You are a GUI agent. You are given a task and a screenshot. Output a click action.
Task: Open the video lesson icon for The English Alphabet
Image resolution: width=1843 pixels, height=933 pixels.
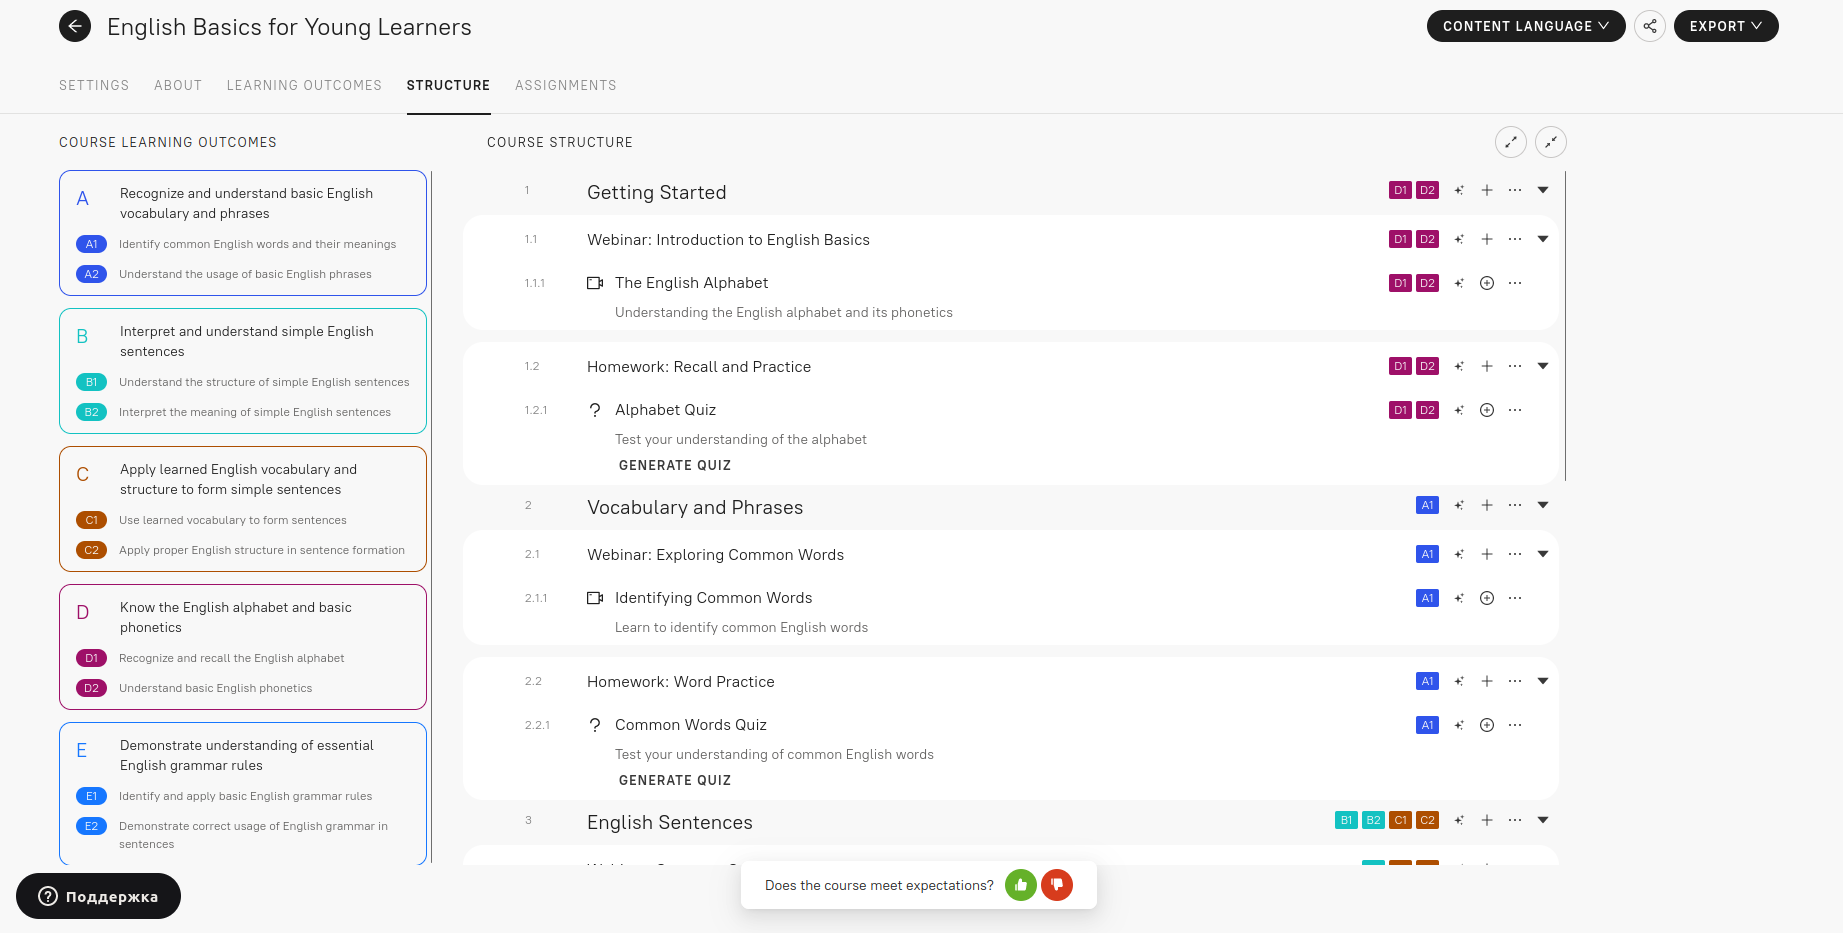[595, 283]
